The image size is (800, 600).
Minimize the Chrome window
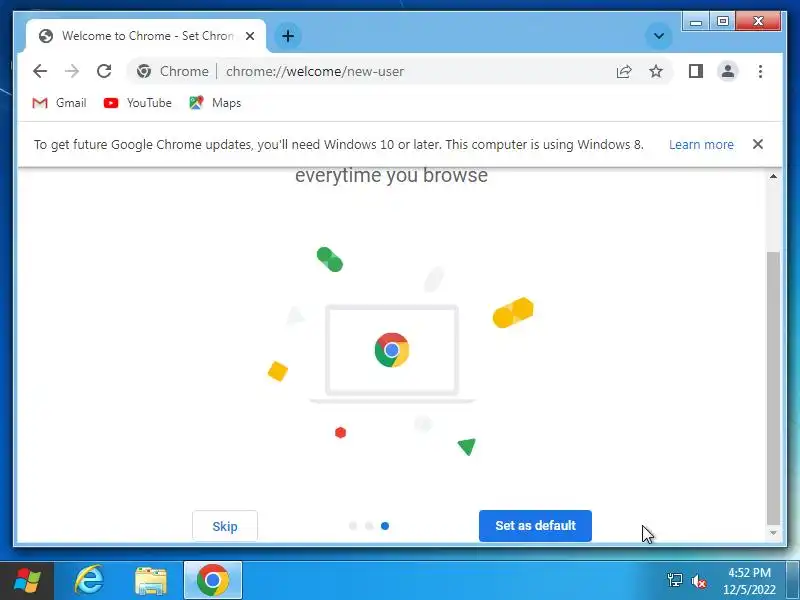click(696, 21)
